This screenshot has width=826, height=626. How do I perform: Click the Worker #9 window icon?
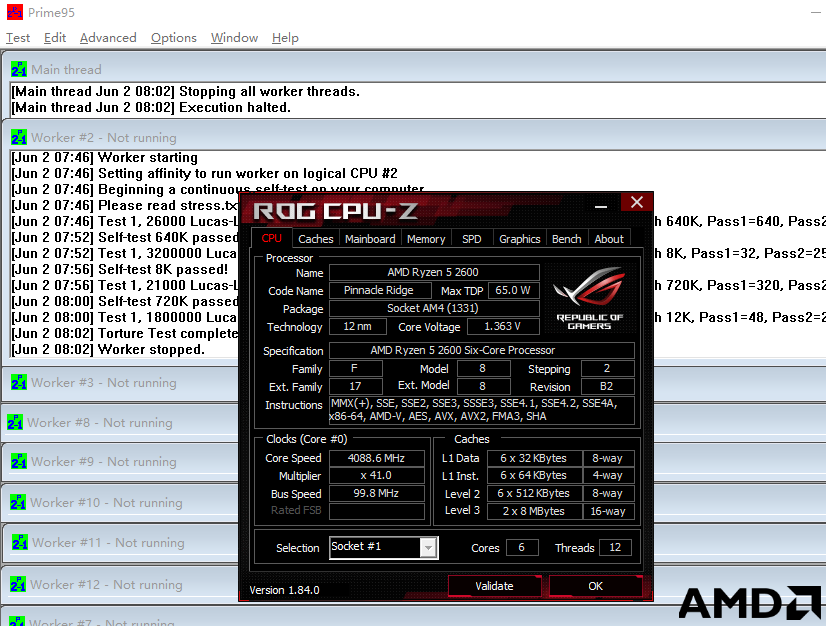(18, 461)
